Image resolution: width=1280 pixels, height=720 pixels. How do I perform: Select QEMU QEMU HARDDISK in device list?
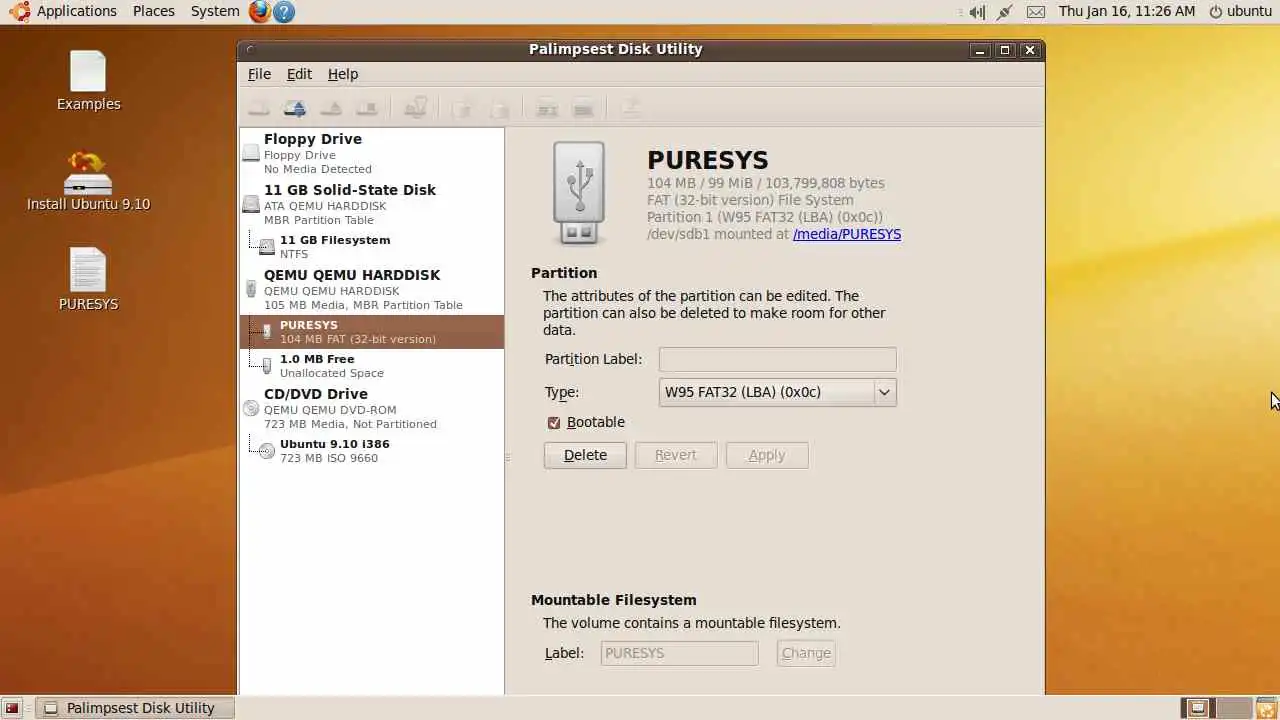click(372, 289)
